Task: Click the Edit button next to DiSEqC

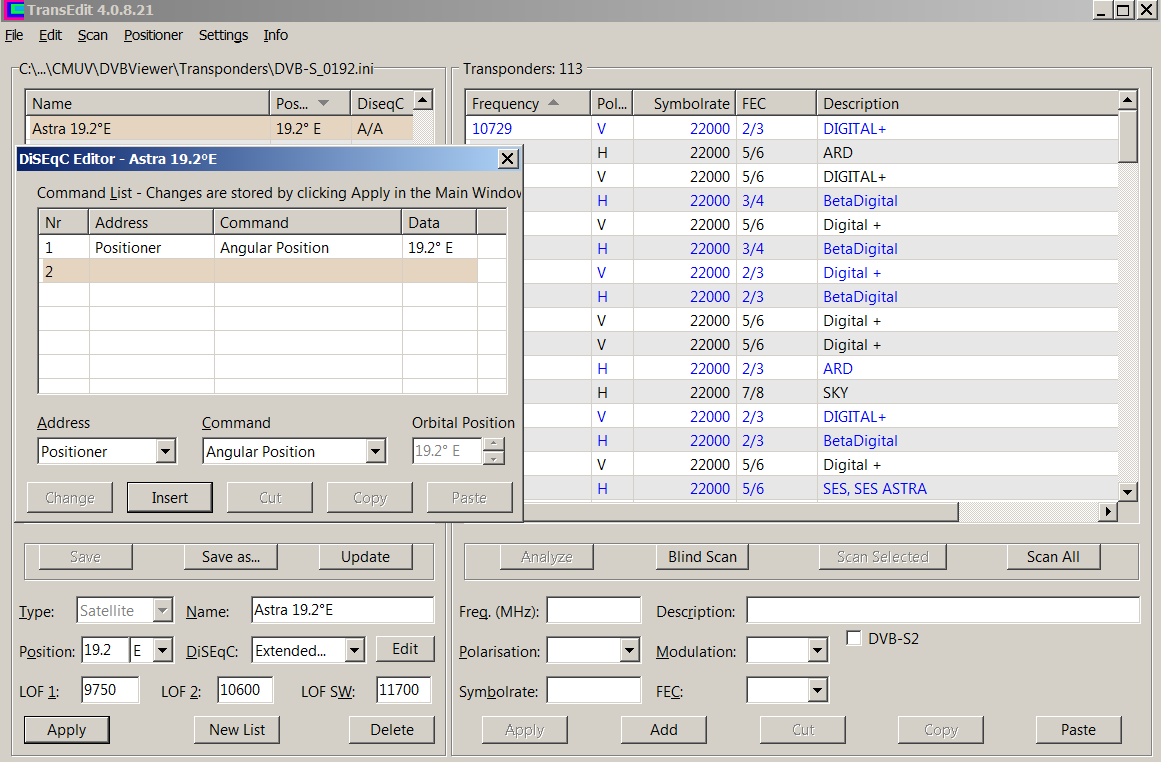Action: click(405, 649)
